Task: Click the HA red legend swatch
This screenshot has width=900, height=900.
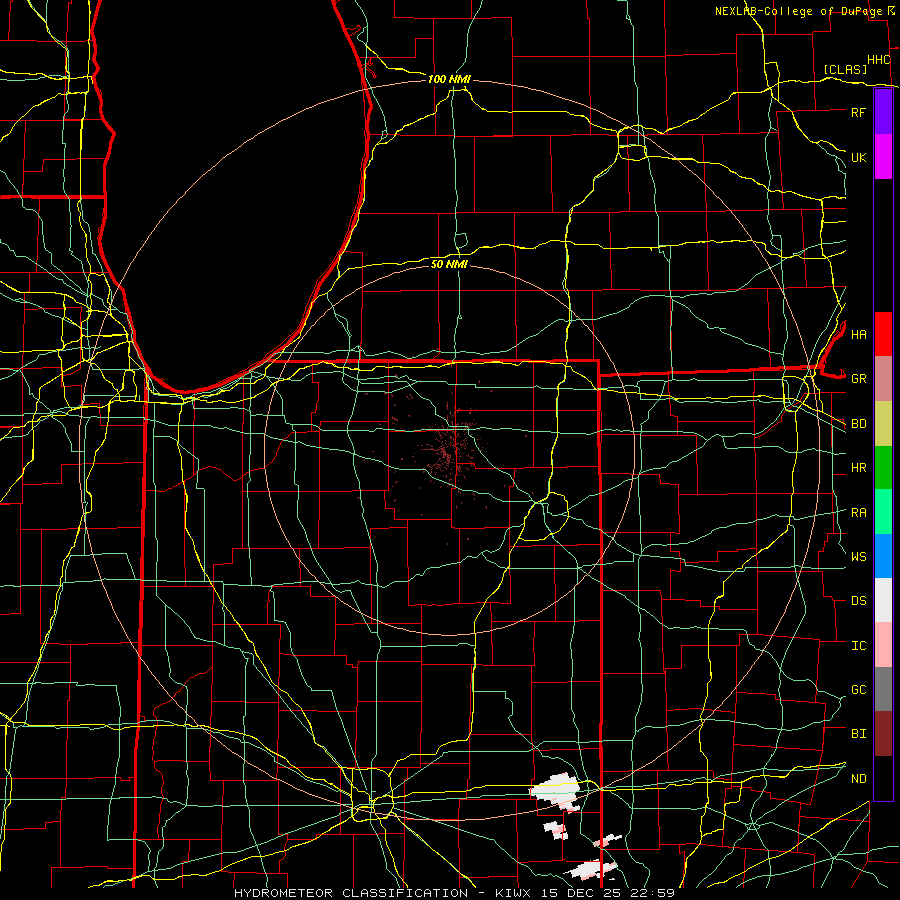Action: 883,334
